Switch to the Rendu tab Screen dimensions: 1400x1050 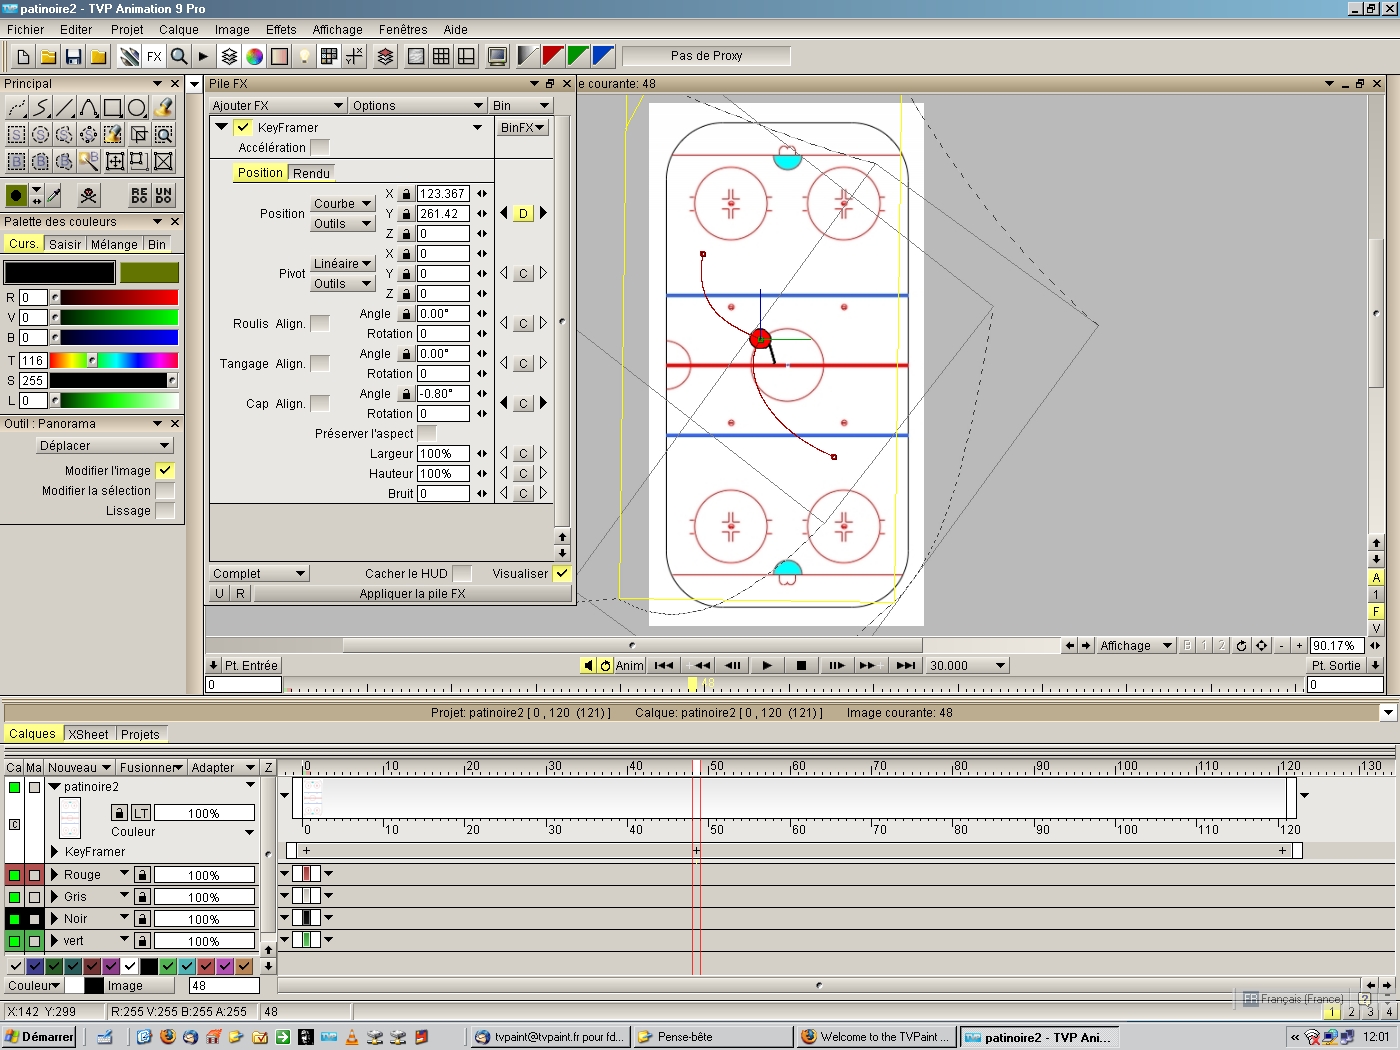[x=311, y=173]
